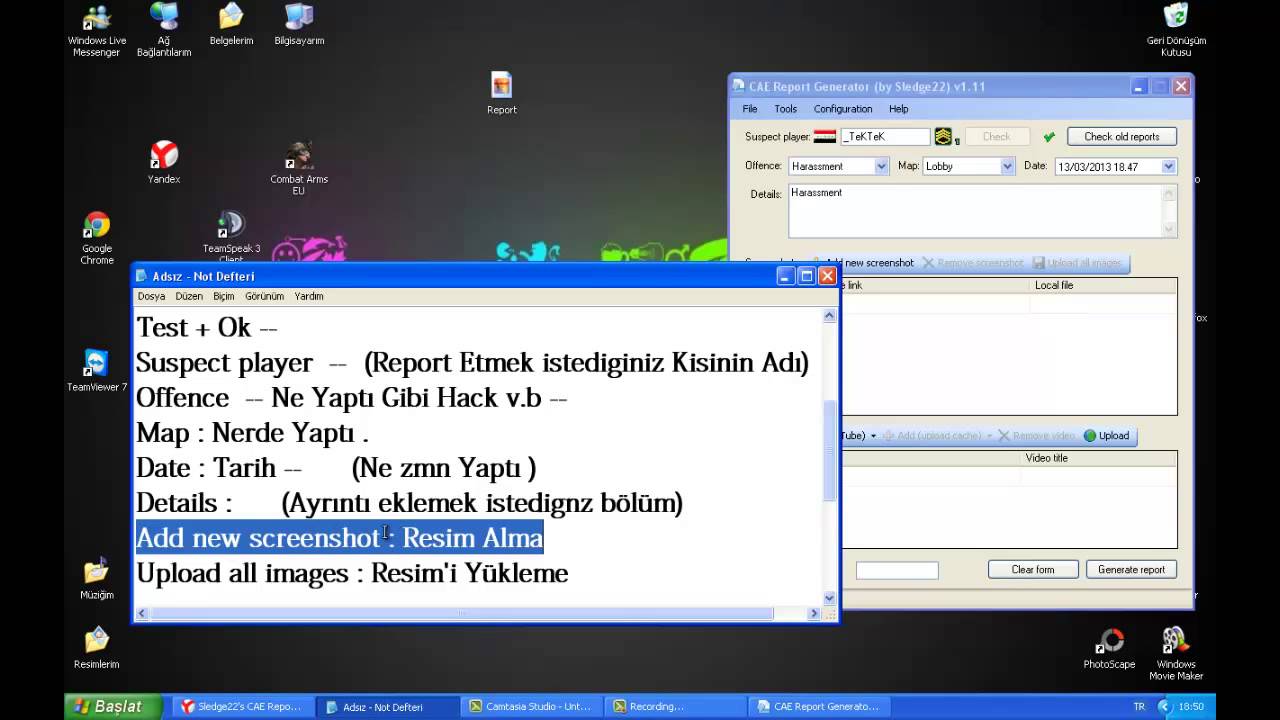Viewport: 1280px width, 720px height.
Task: Switch to Sledge22's CAE Repo taskbar item
Action: (x=241, y=707)
